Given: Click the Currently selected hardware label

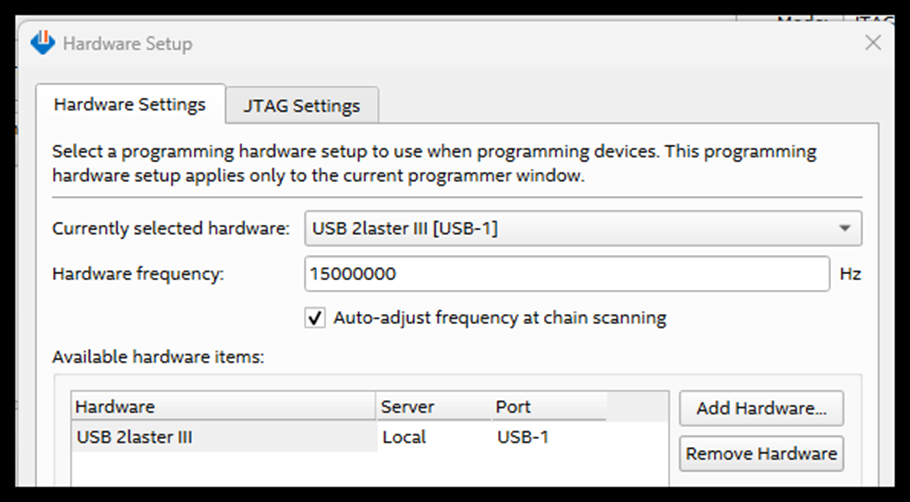Looking at the screenshot, I should tap(171, 228).
